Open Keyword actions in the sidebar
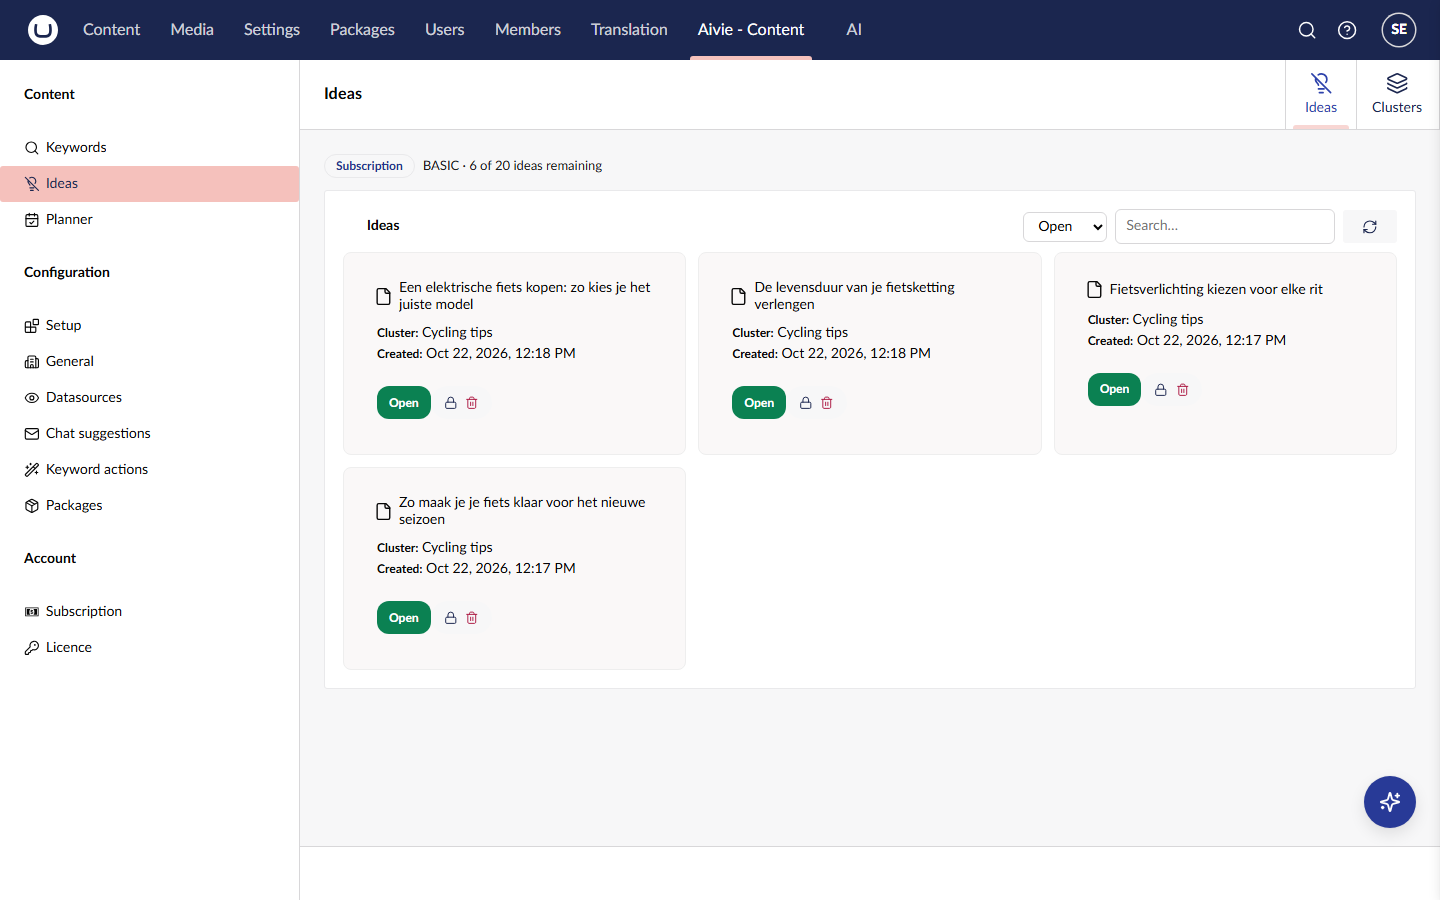The image size is (1440, 900). [x=150, y=470]
